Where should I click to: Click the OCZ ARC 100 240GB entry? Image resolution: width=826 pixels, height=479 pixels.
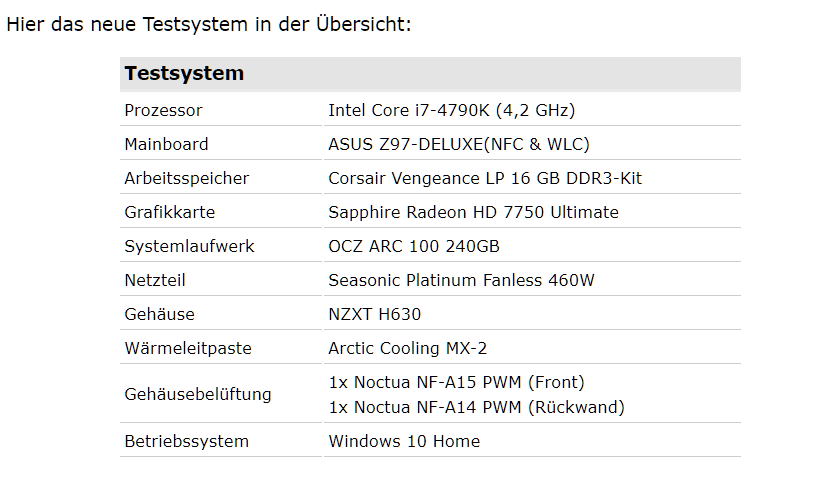[x=414, y=246]
